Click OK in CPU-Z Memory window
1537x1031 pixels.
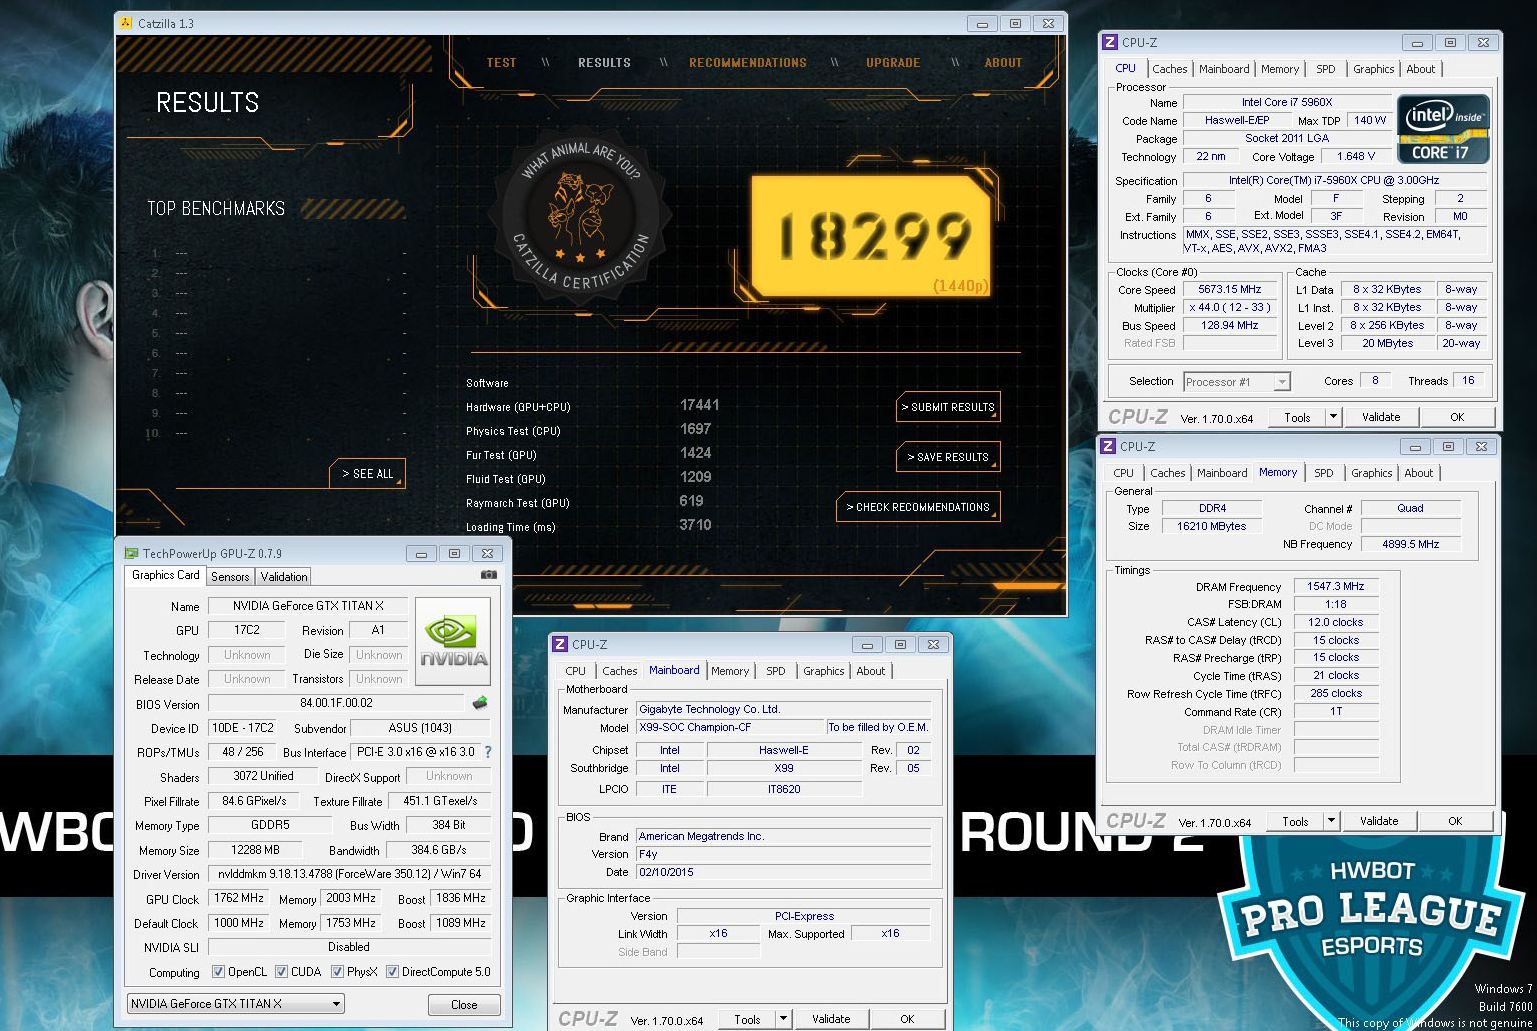1455,821
